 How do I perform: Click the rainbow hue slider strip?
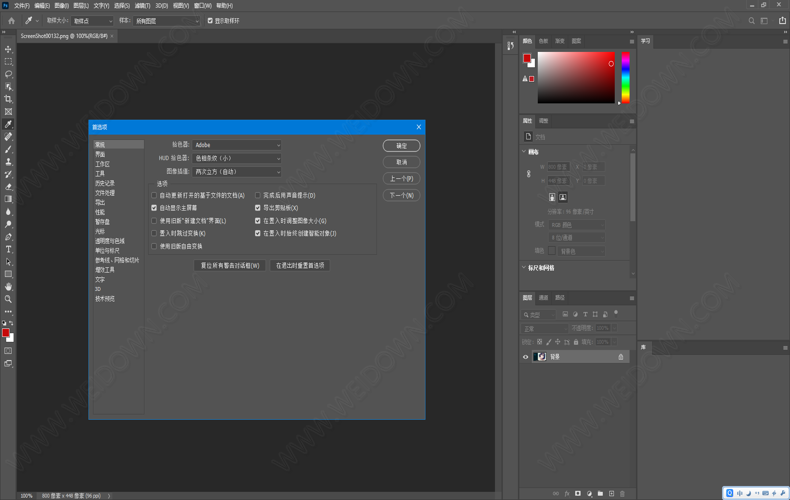[x=625, y=78]
